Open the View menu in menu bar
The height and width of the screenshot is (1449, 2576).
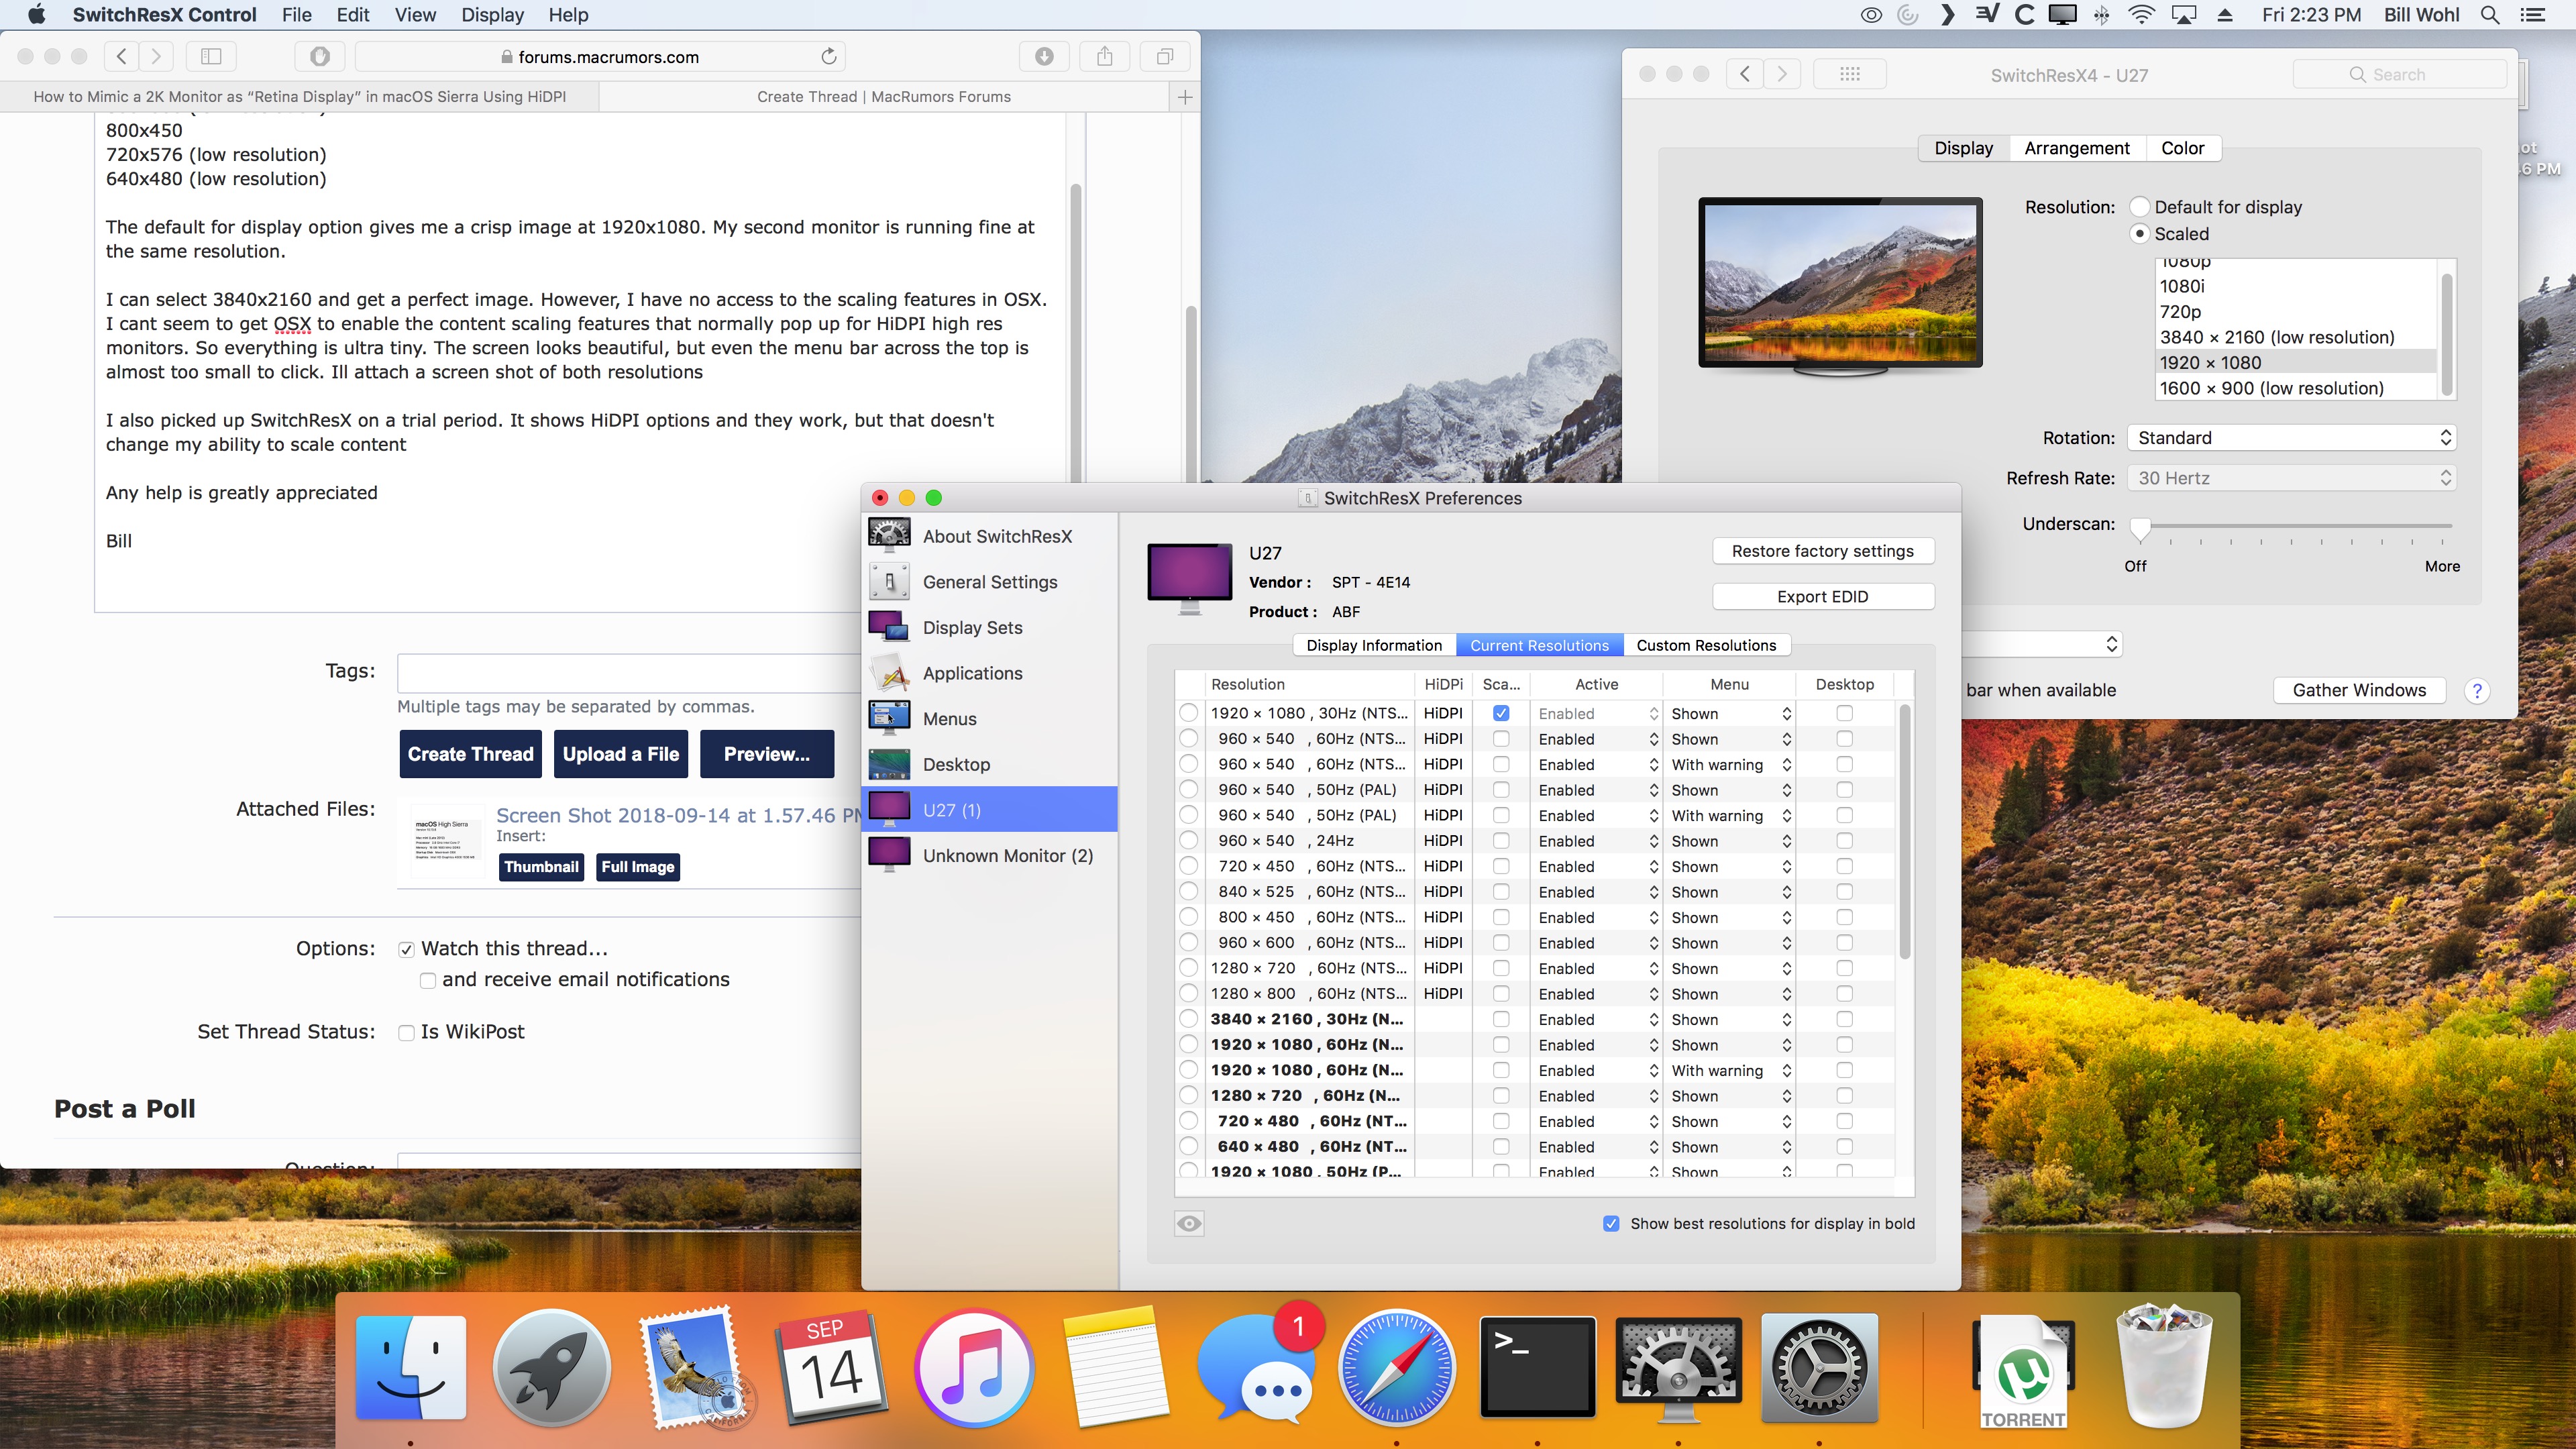tap(415, 15)
